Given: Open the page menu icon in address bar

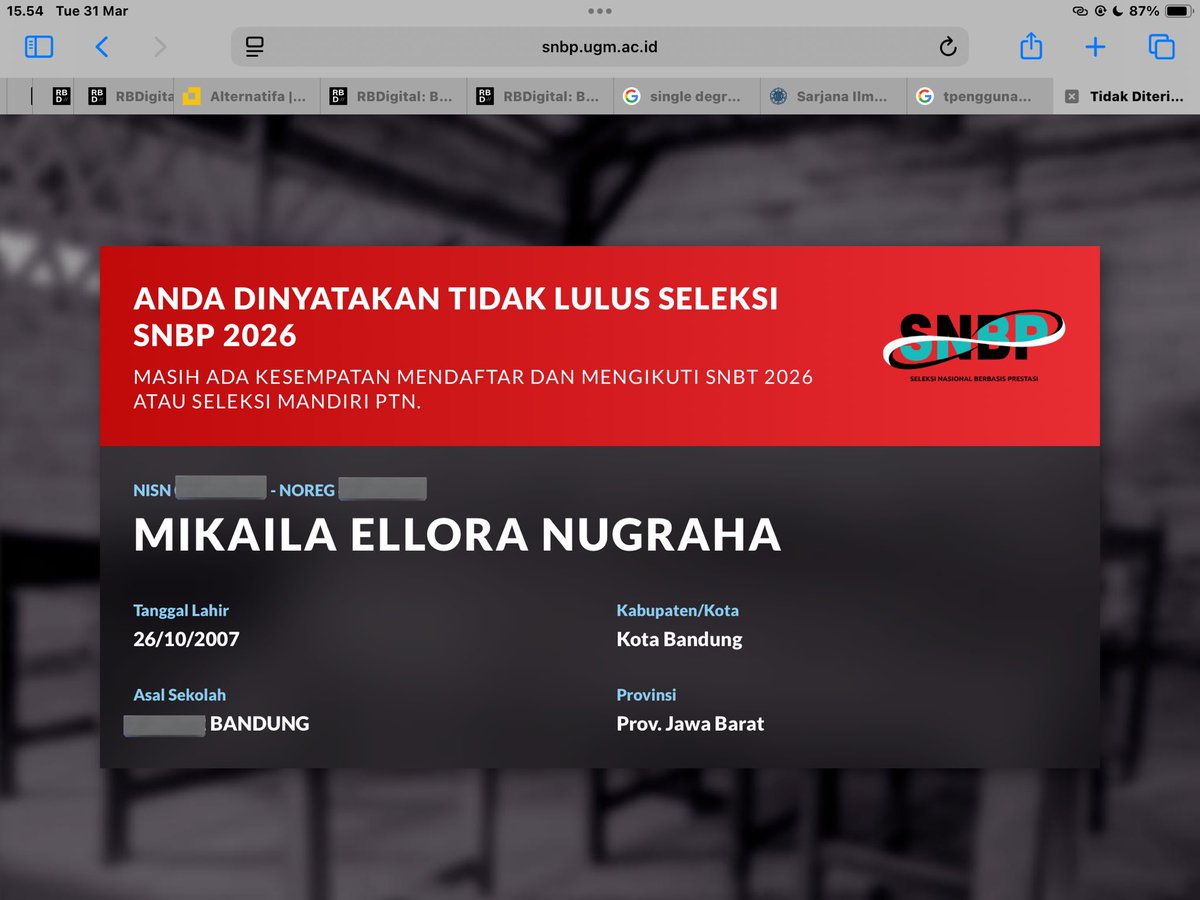Looking at the screenshot, I should tap(254, 46).
